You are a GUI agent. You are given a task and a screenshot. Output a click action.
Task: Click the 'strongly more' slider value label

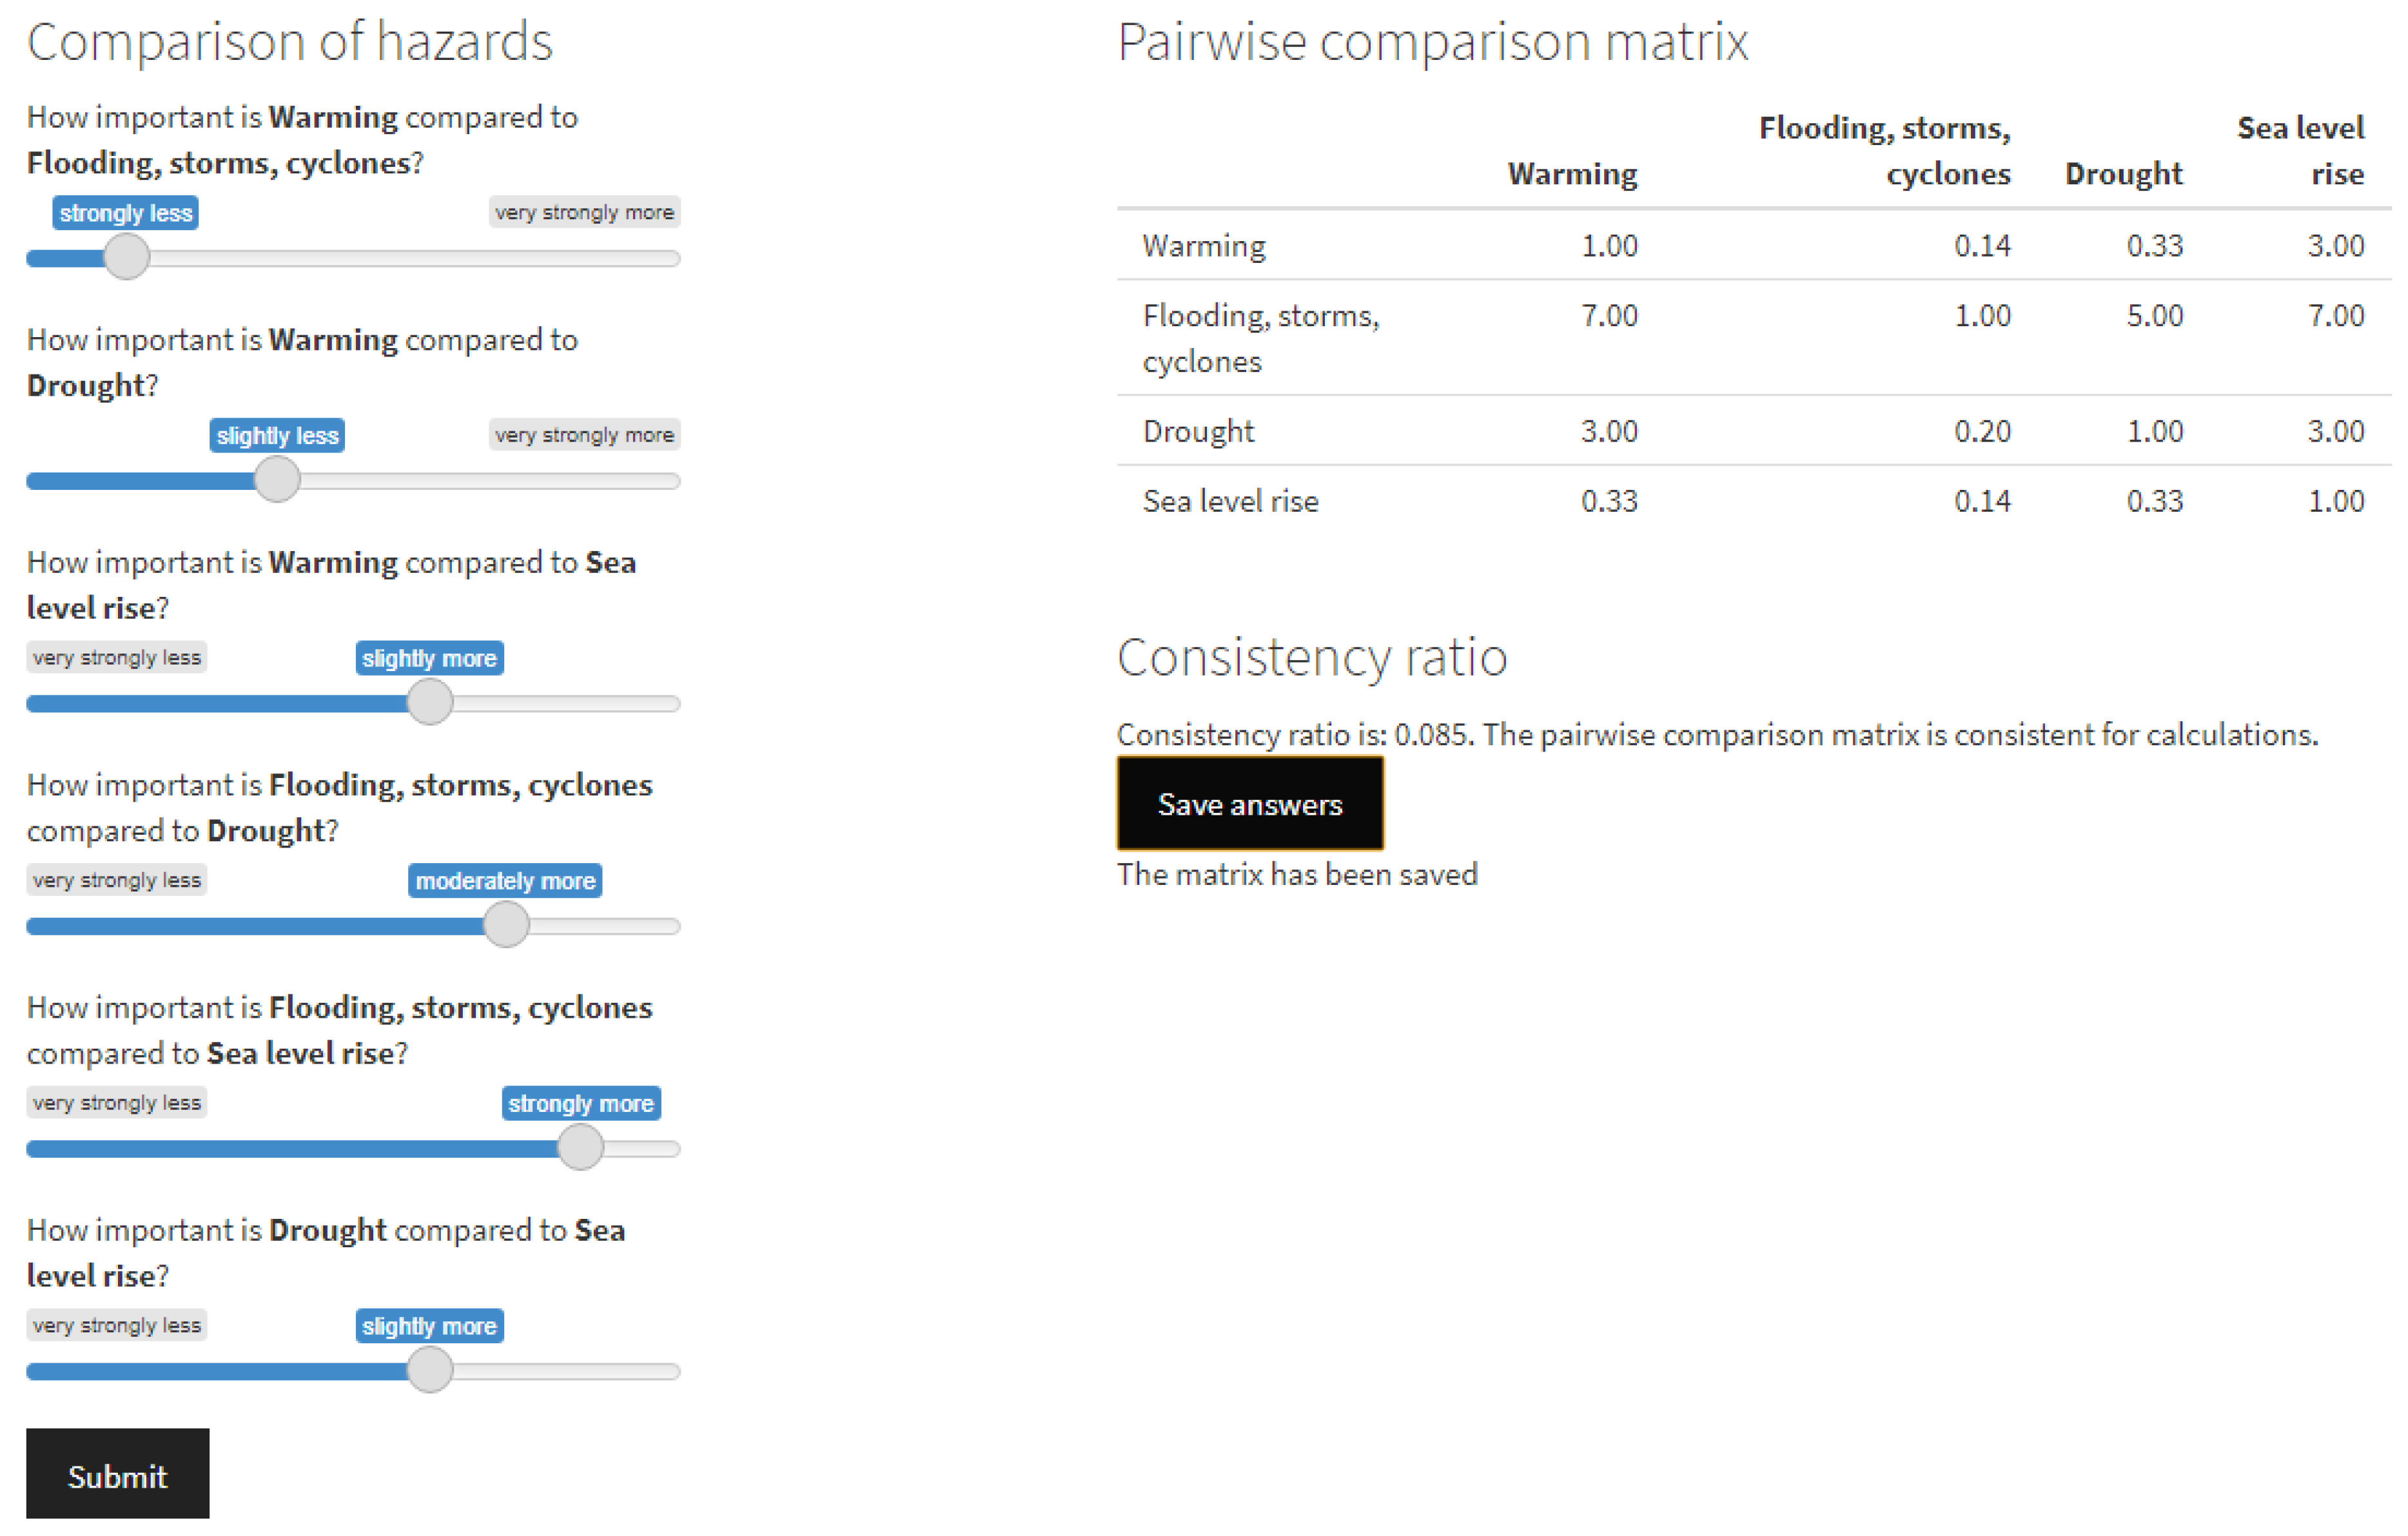[580, 1103]
